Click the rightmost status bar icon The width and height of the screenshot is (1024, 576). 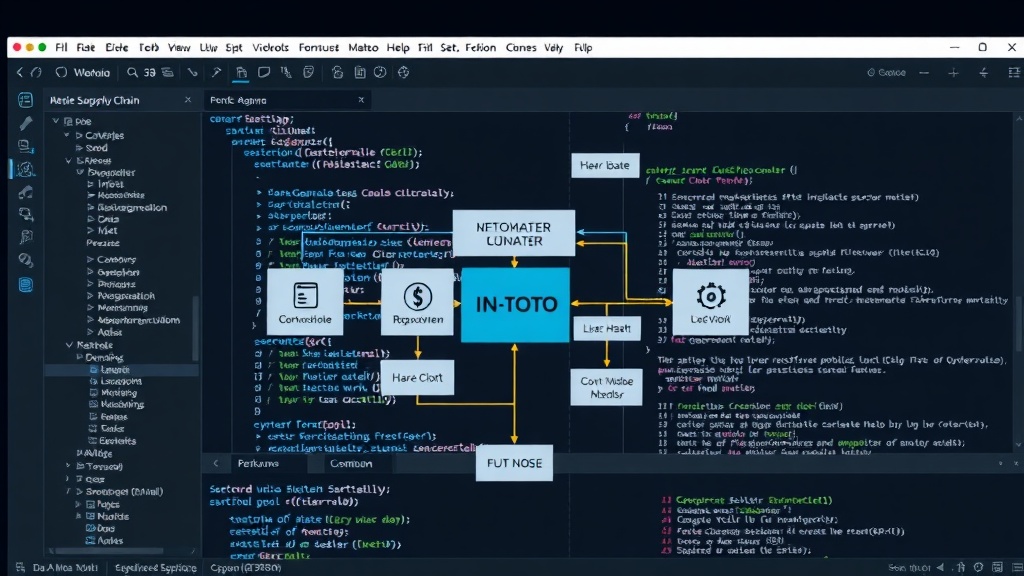pos(1016,568)
